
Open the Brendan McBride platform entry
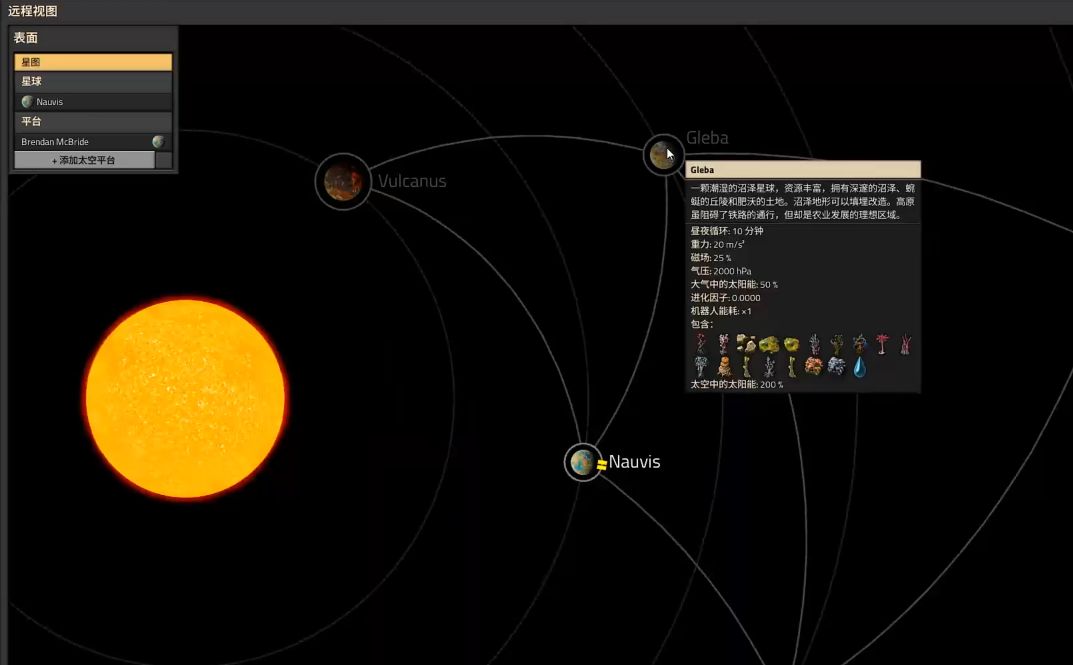click(x=93, y=142)
